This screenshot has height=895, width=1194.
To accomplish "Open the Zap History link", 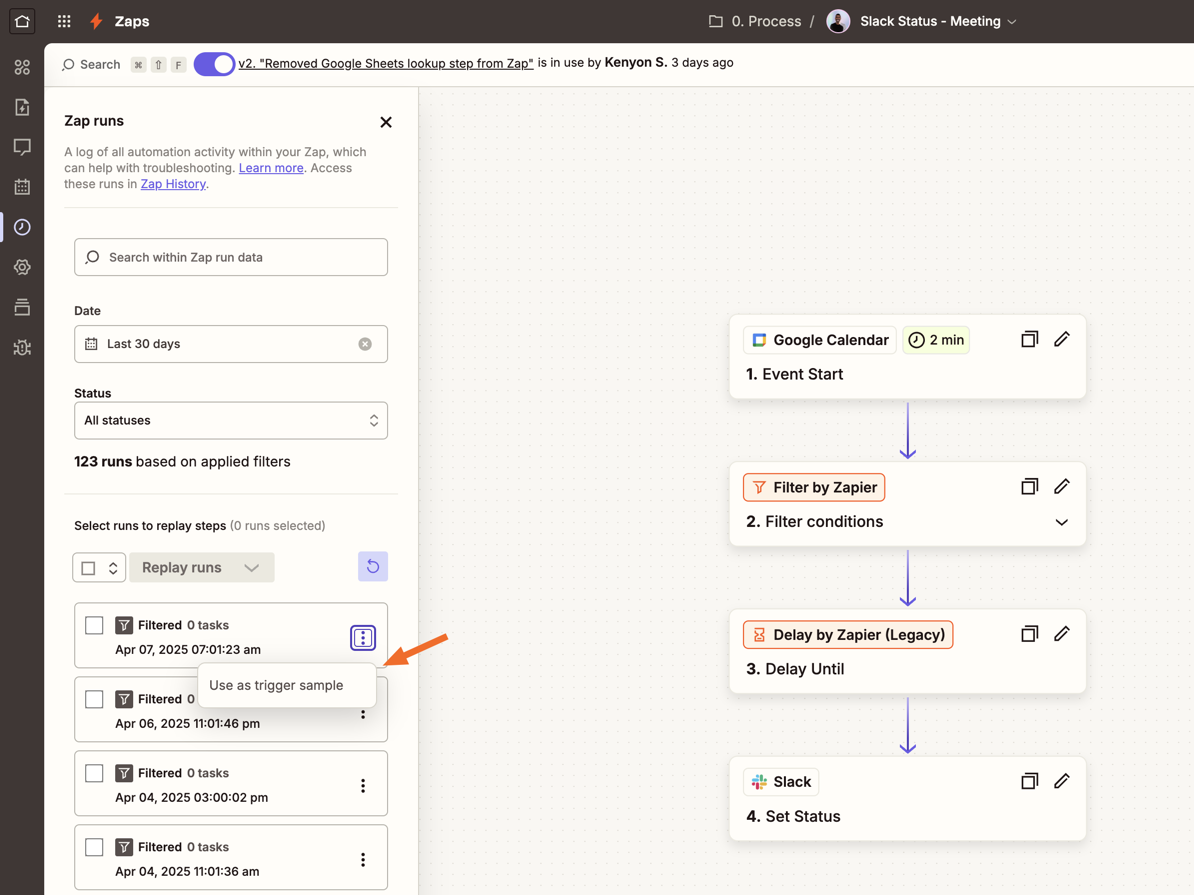I will click(x=173, y=184).
